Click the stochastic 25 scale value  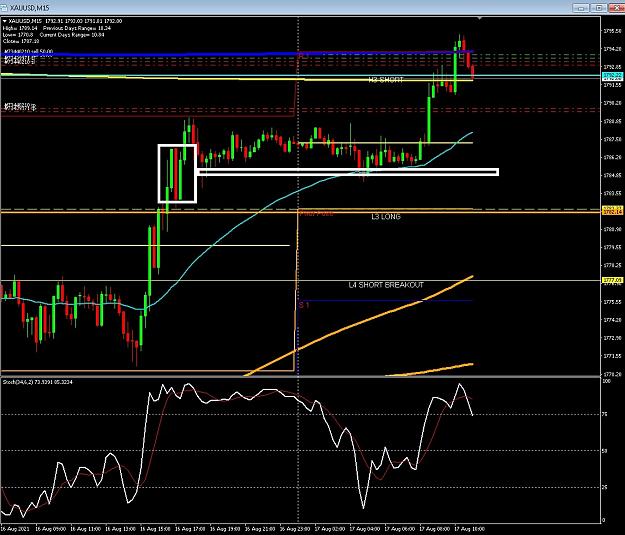click(x=605, y=487)
